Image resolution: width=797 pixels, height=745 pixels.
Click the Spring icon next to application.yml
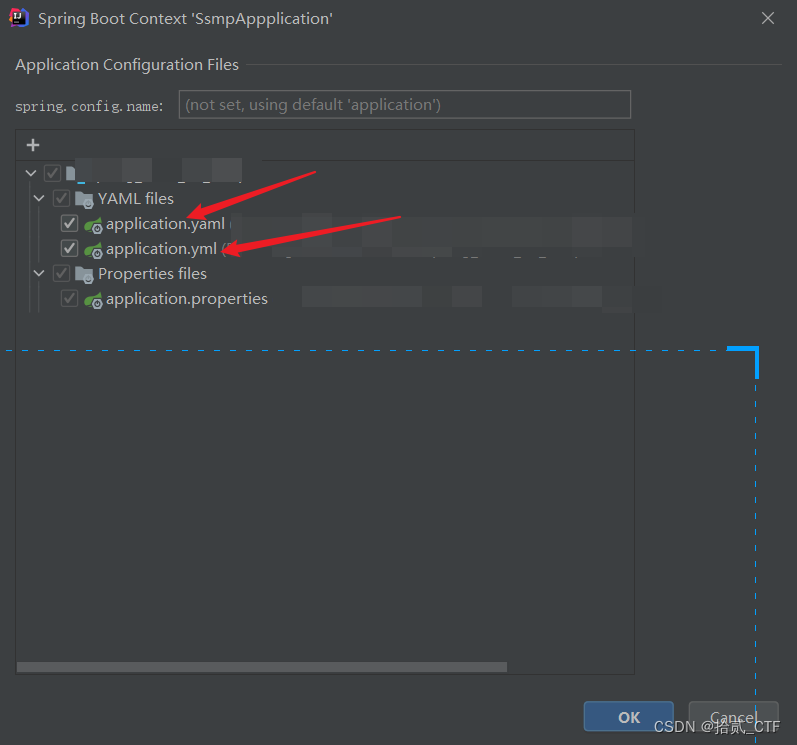(93, 250)
